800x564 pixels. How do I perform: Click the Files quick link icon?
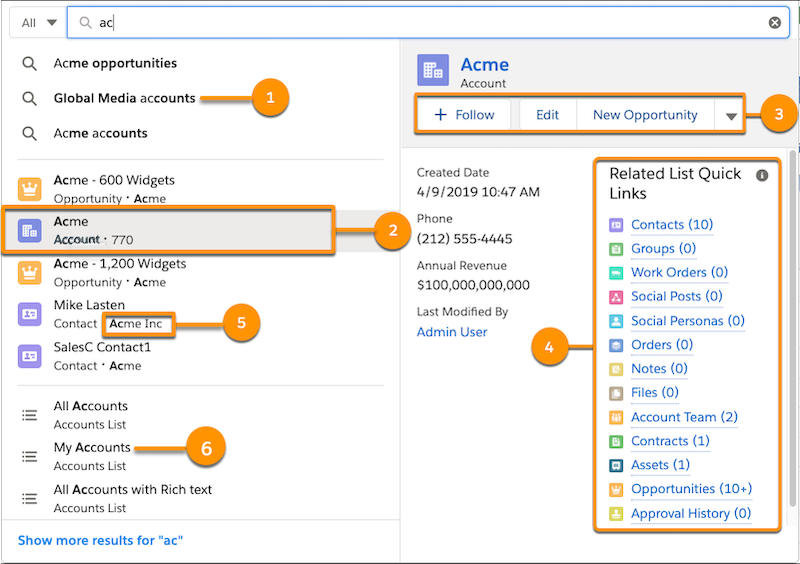(x=616, y=394)
